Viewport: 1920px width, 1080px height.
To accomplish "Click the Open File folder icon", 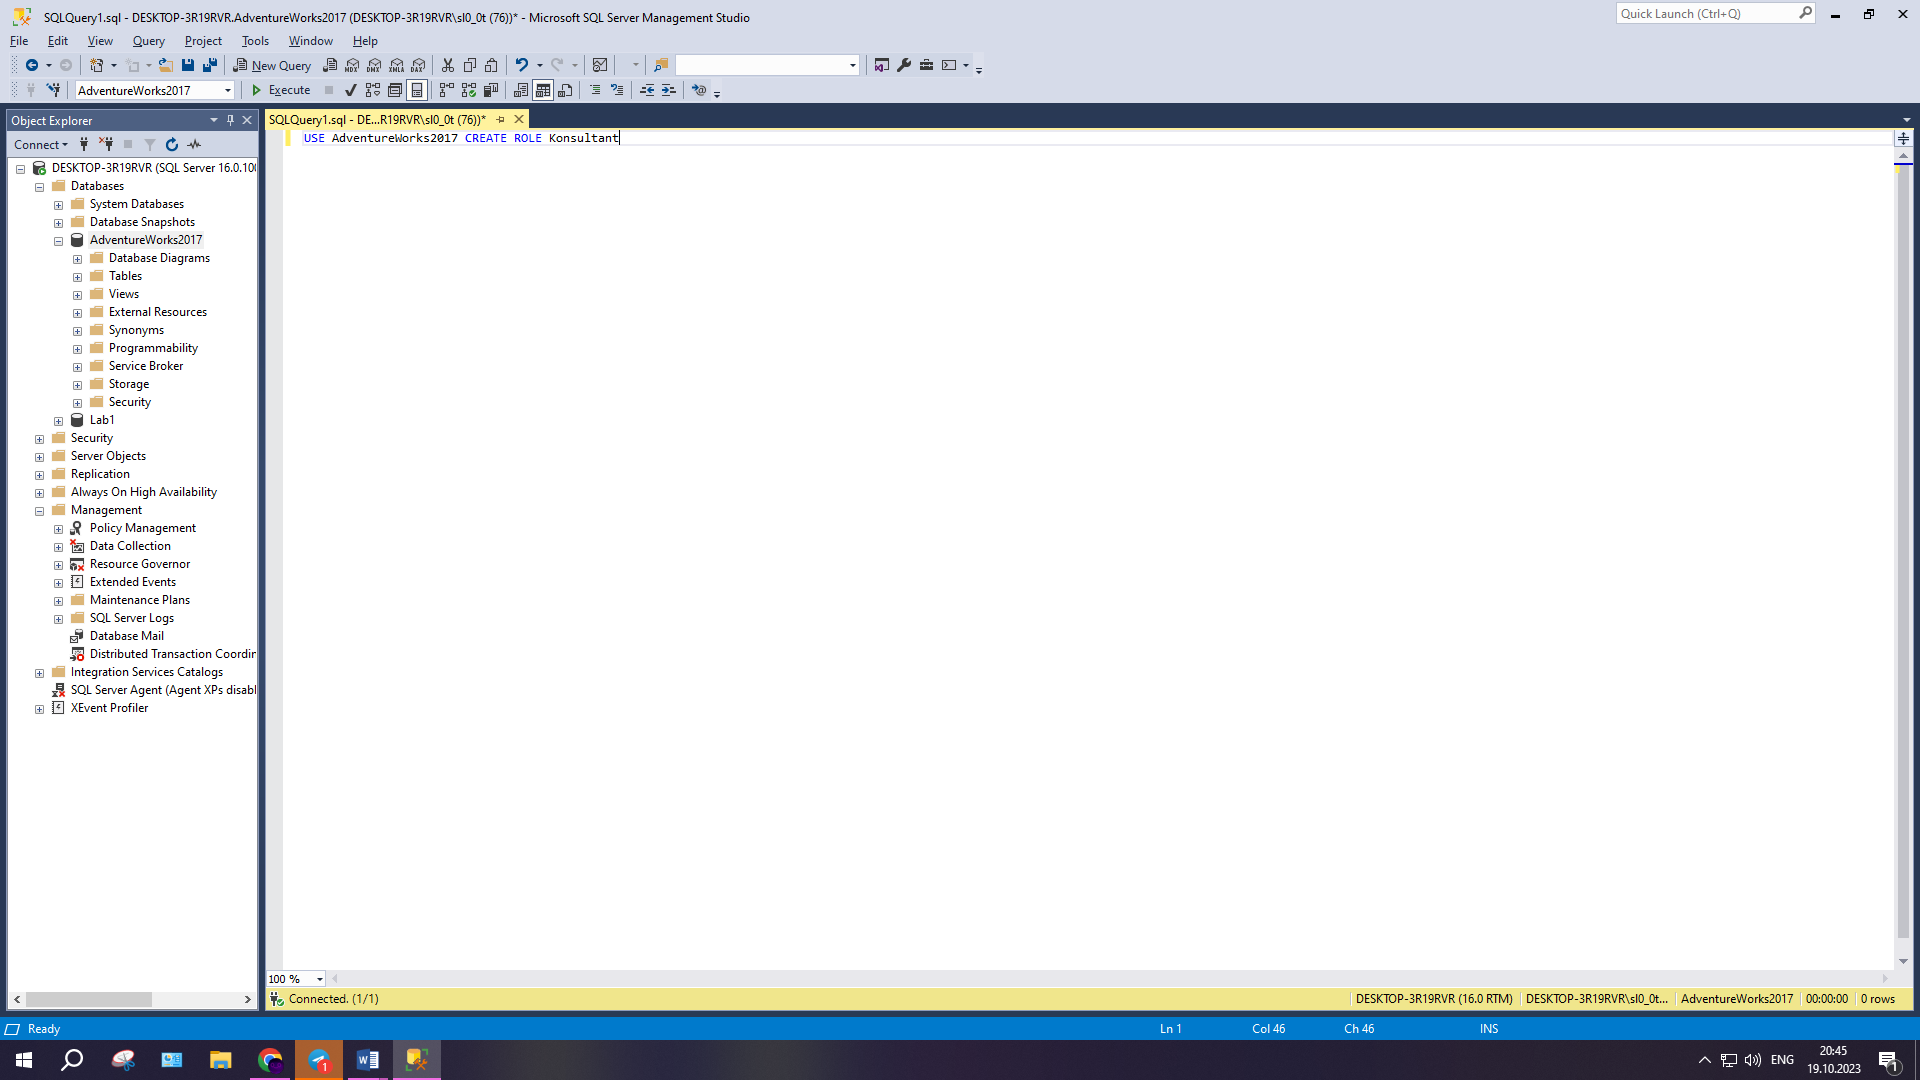I will pos(166,65).
